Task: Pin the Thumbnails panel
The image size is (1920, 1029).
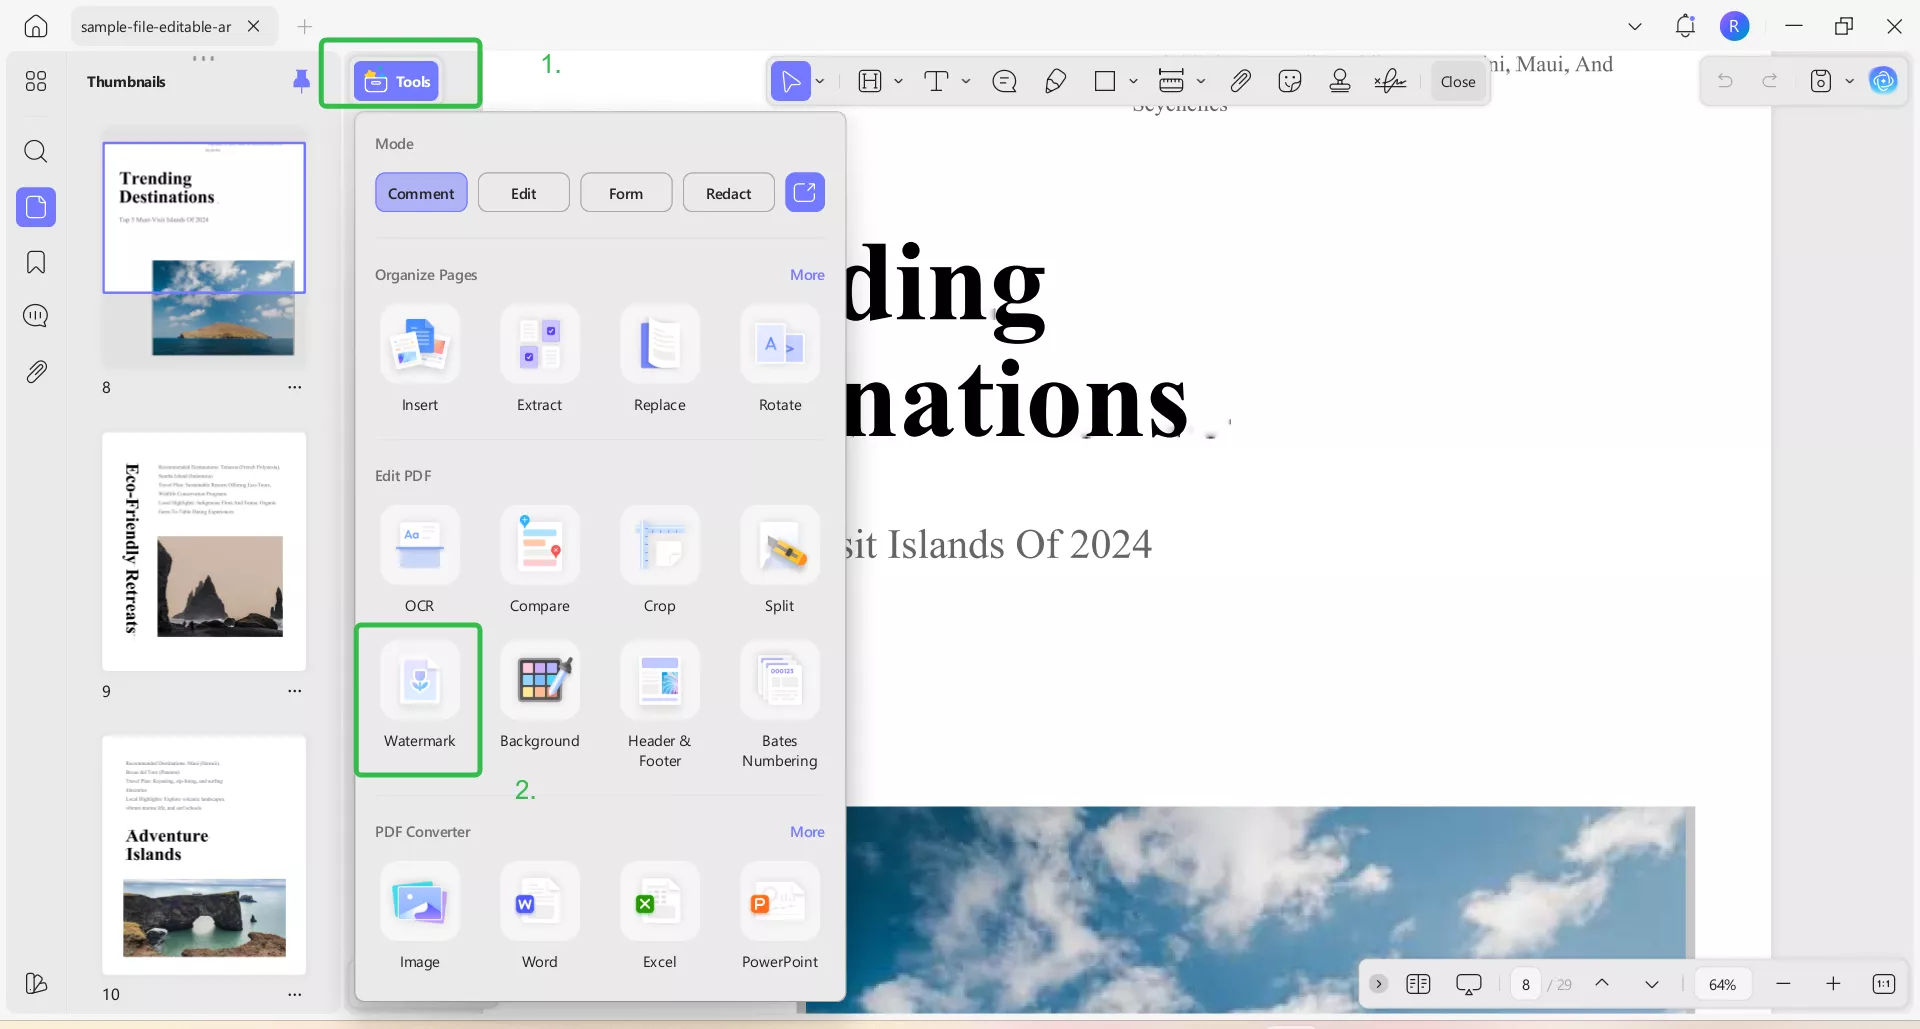Action: (x=301, y=81)
